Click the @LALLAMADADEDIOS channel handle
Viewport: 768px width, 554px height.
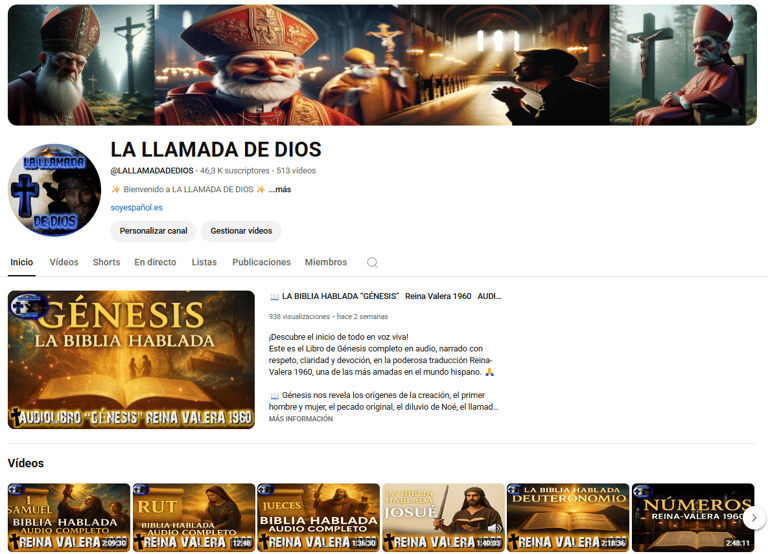click(152, 171)
